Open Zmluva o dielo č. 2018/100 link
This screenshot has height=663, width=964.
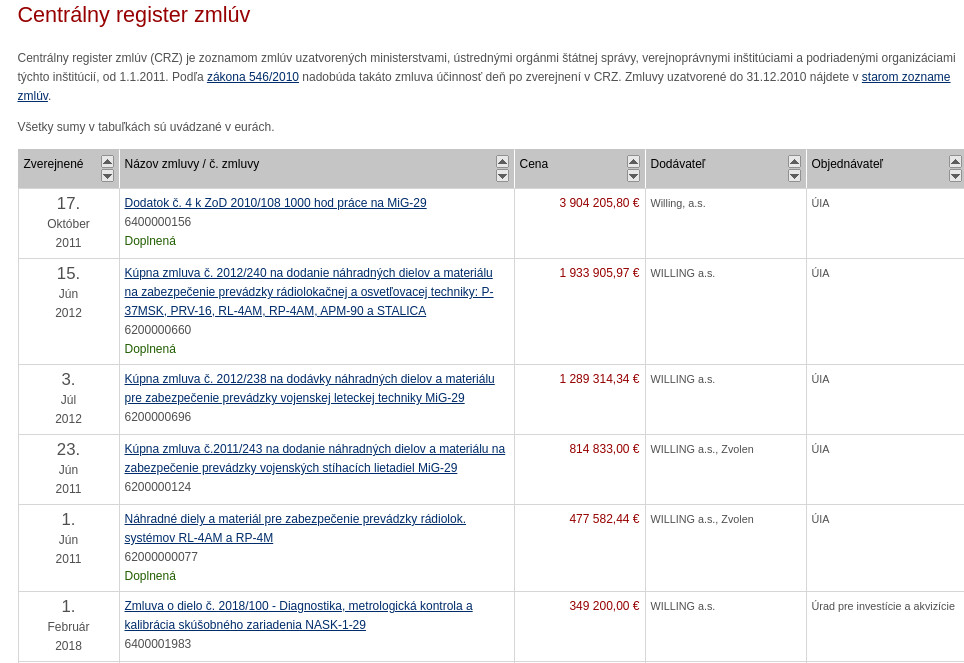click(x=298, y=606)
